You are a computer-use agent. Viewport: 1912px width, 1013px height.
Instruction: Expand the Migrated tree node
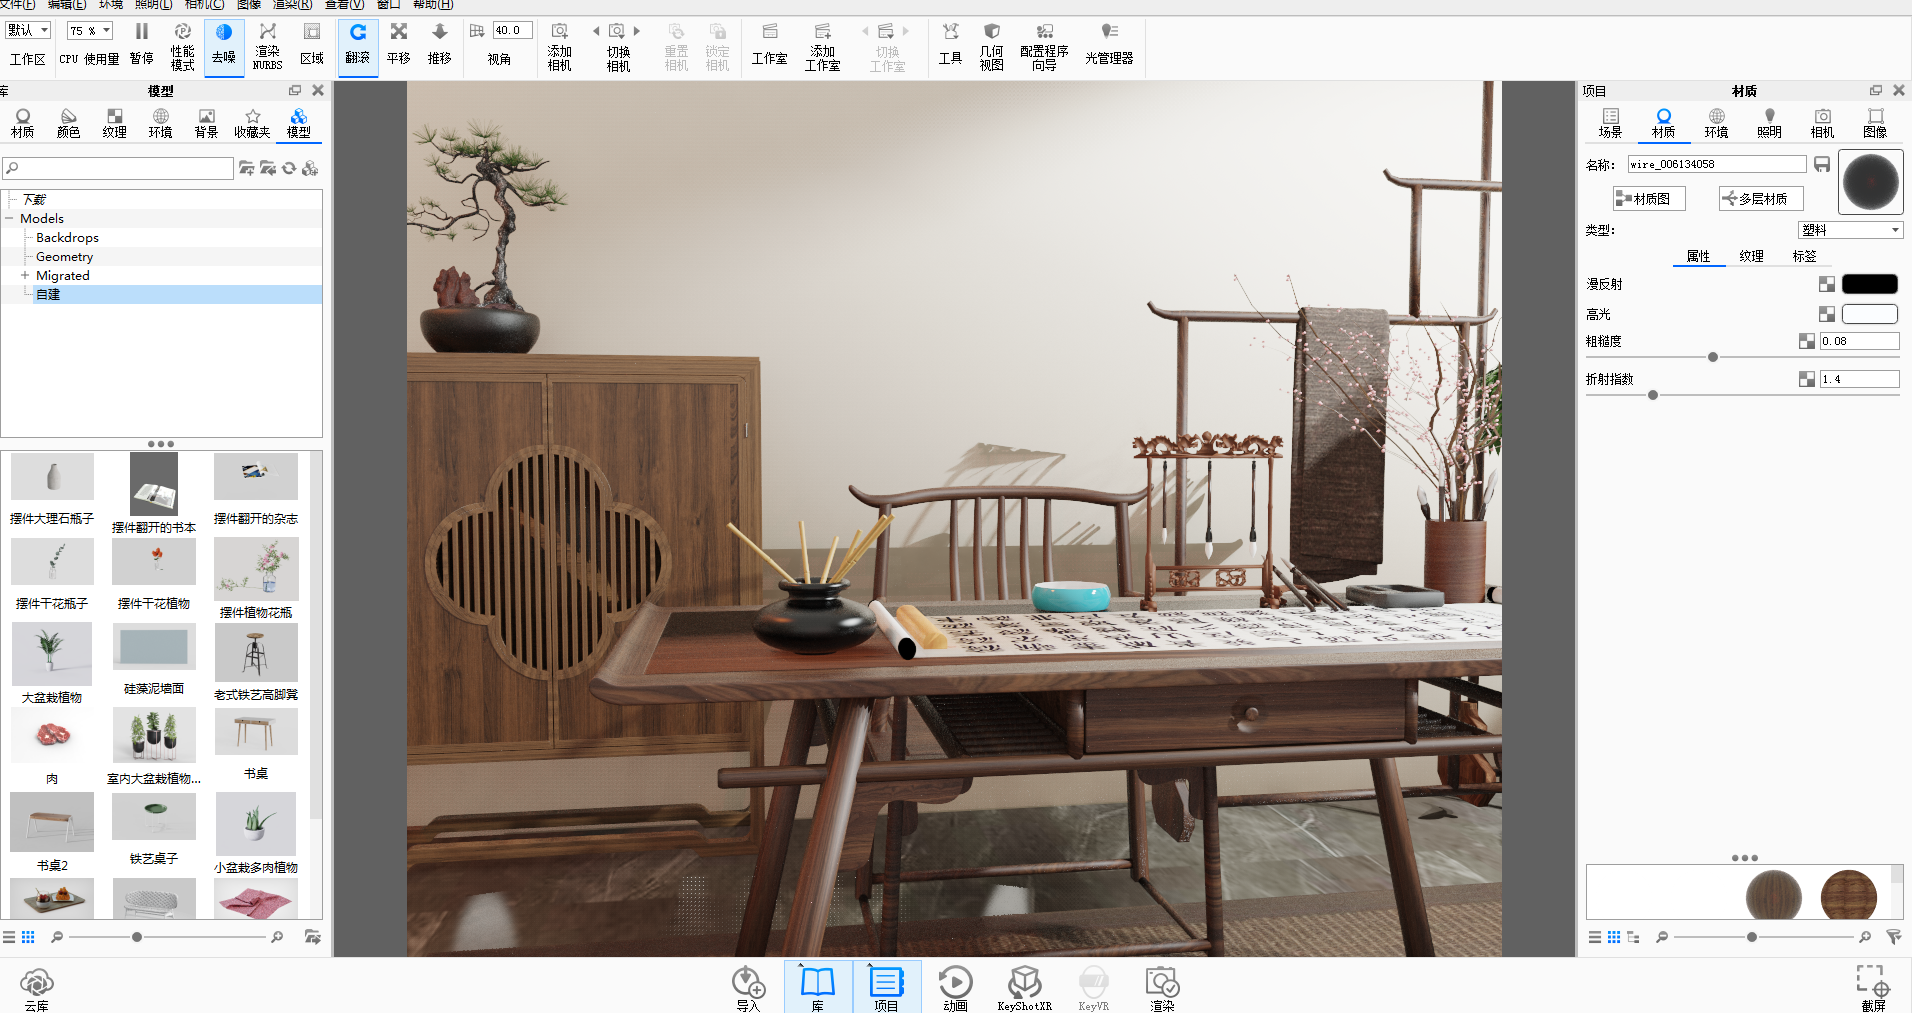[x=25, y=275]
